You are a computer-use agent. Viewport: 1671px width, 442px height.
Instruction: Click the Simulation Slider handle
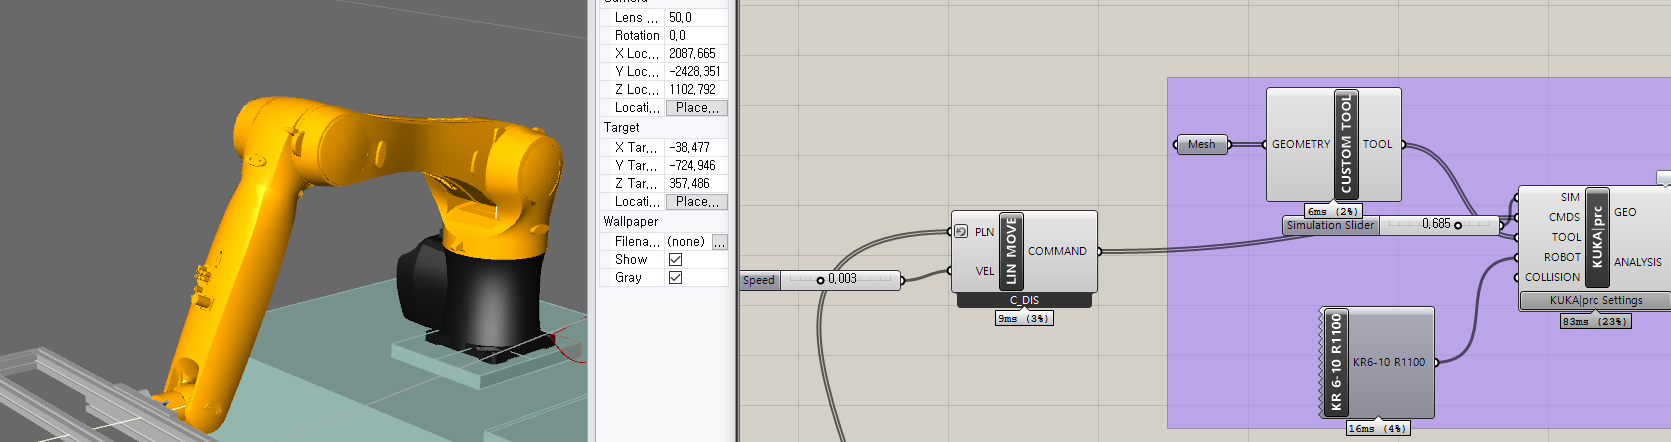click(x=1457, y=225)
